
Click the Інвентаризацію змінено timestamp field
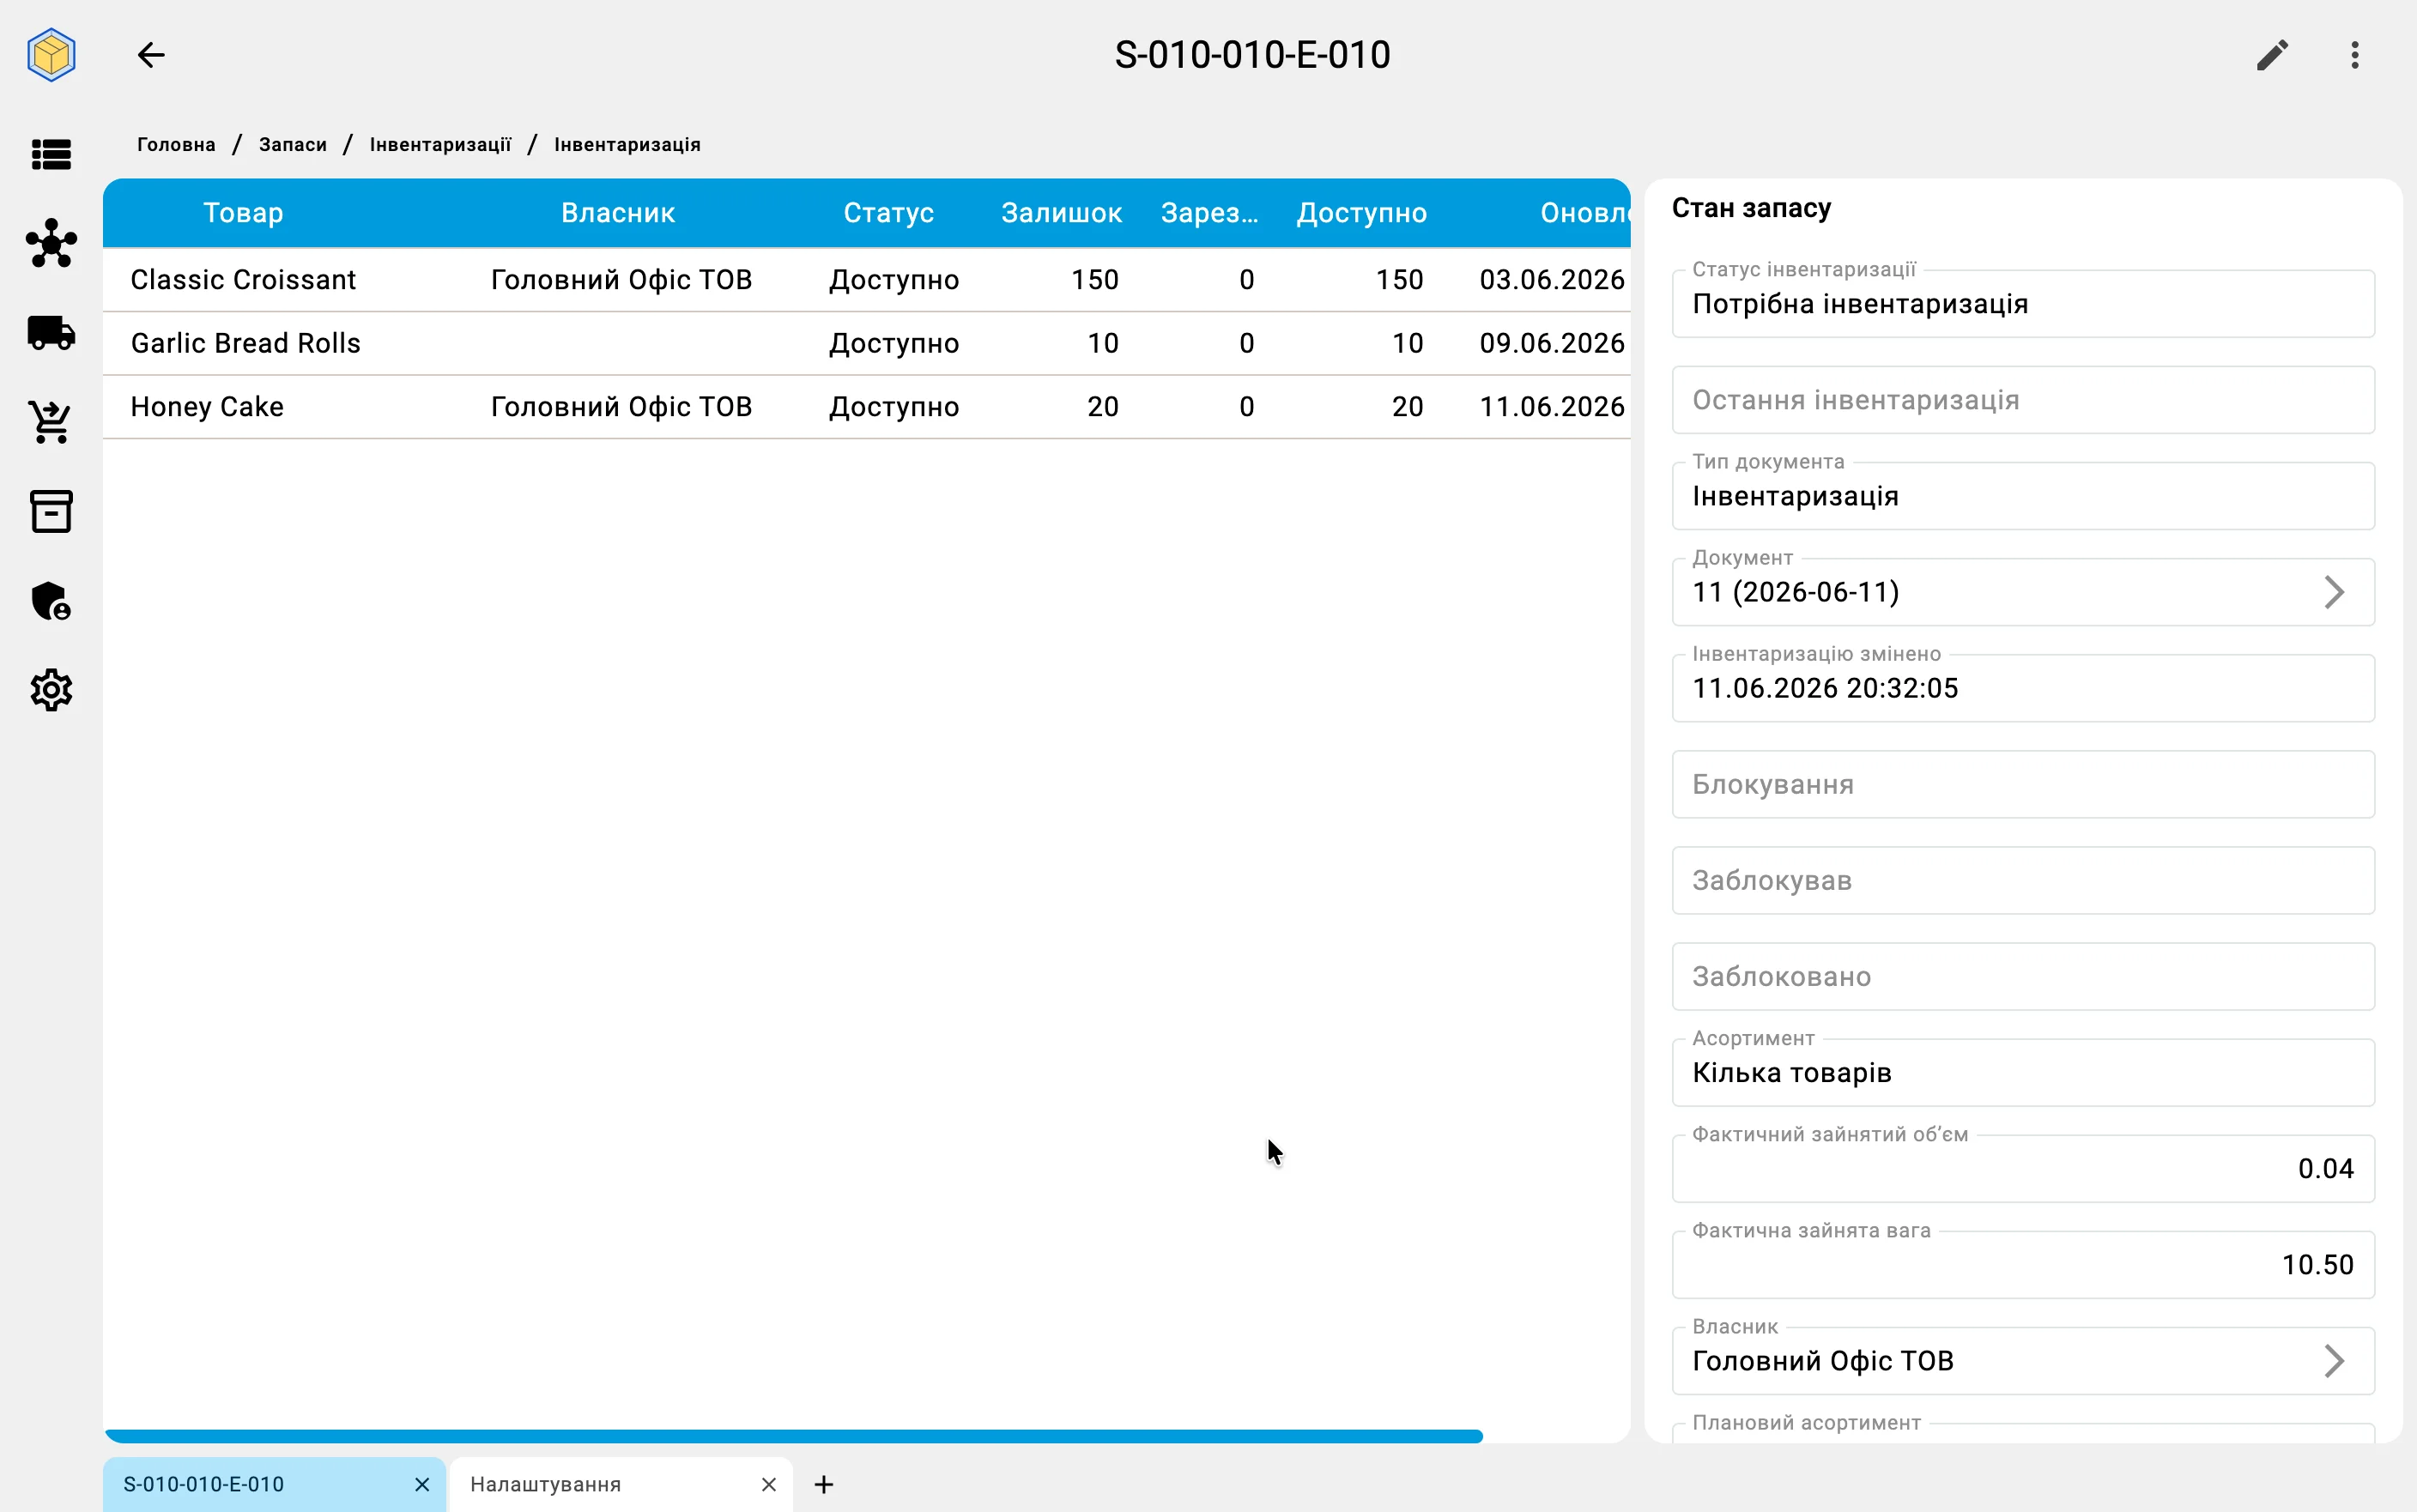click(2022, 688)
